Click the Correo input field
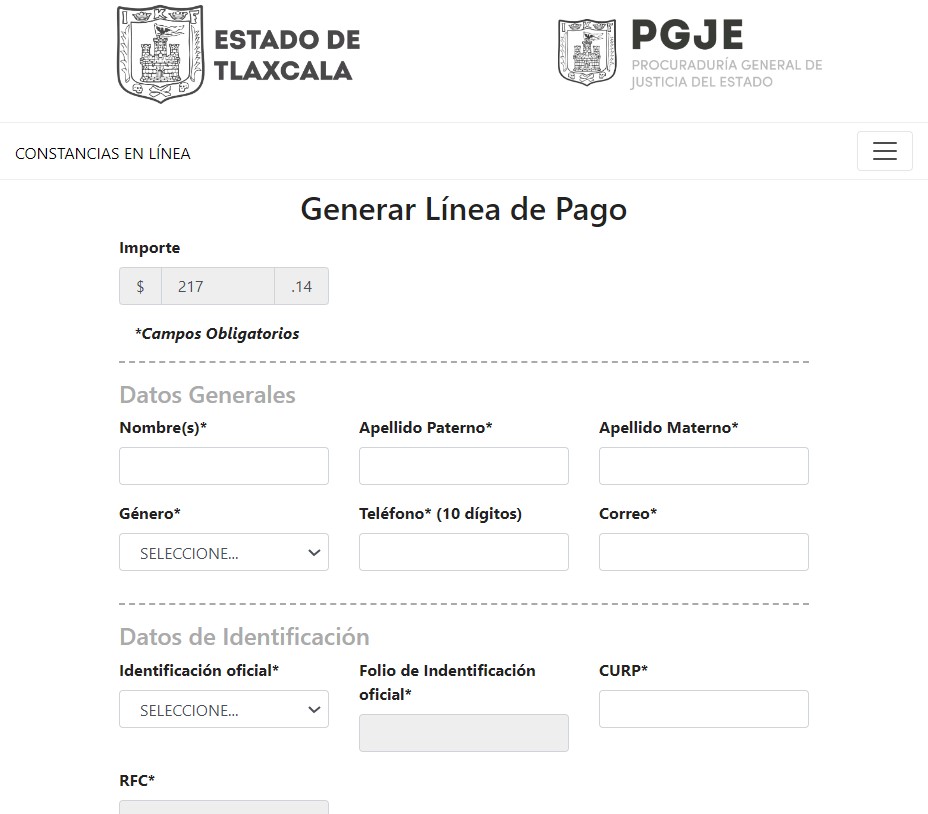The height and width of the screenshot is (814, 928). click(703, 552)
